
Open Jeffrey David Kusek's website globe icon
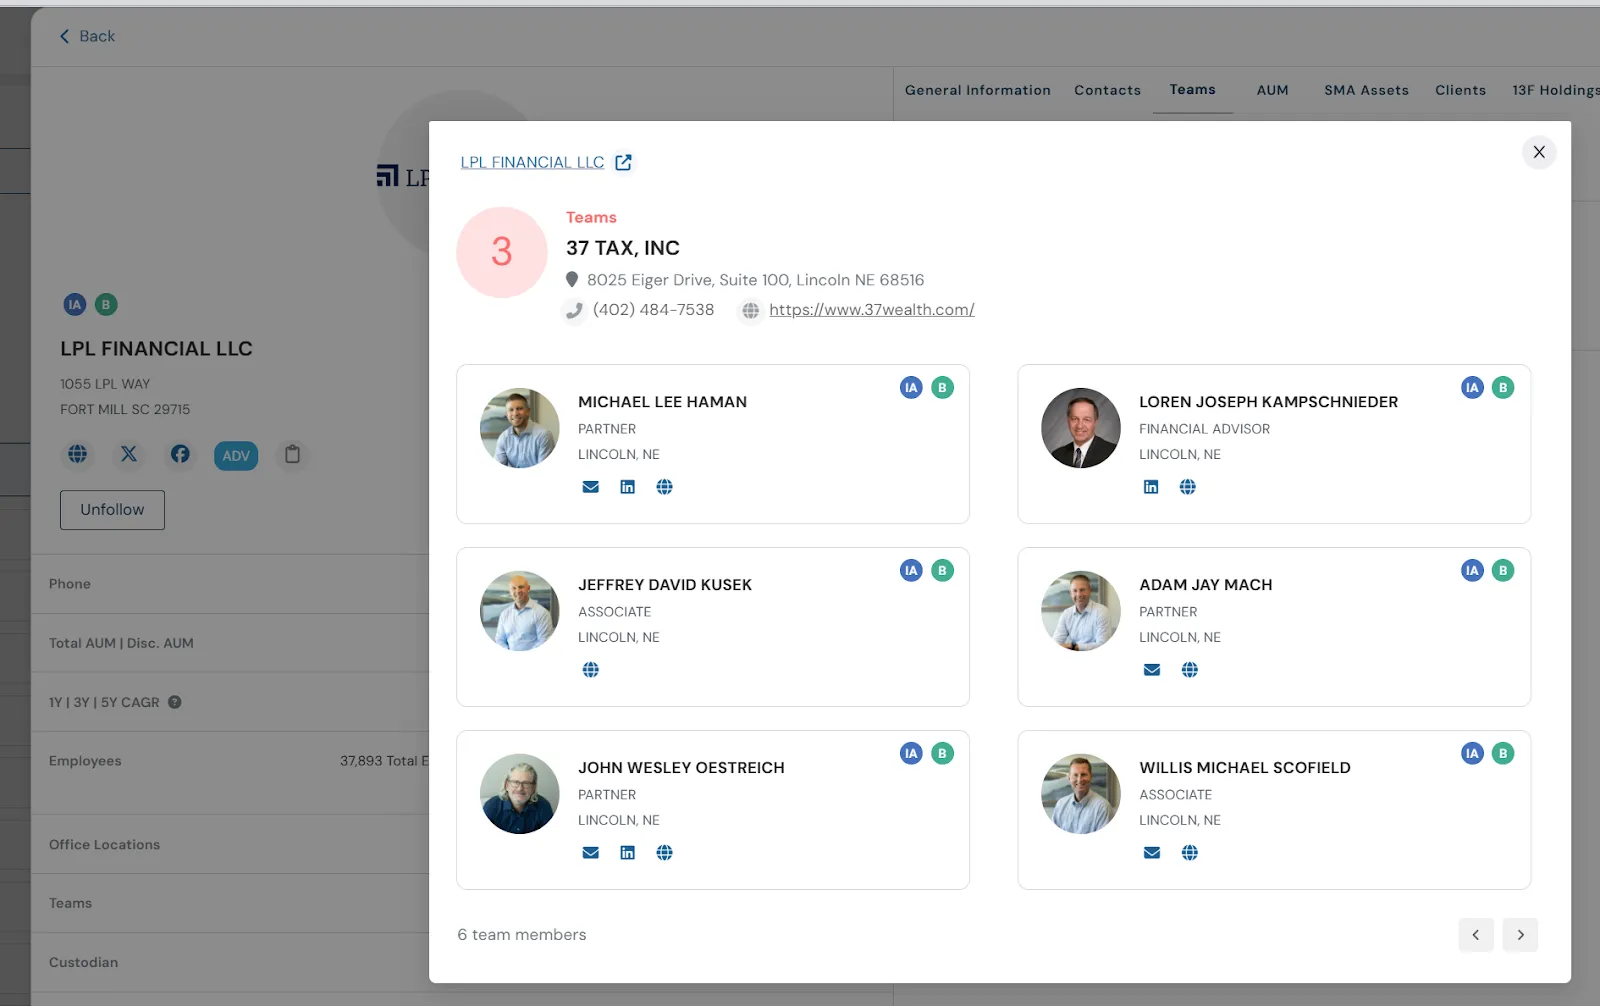click(591, 670)
